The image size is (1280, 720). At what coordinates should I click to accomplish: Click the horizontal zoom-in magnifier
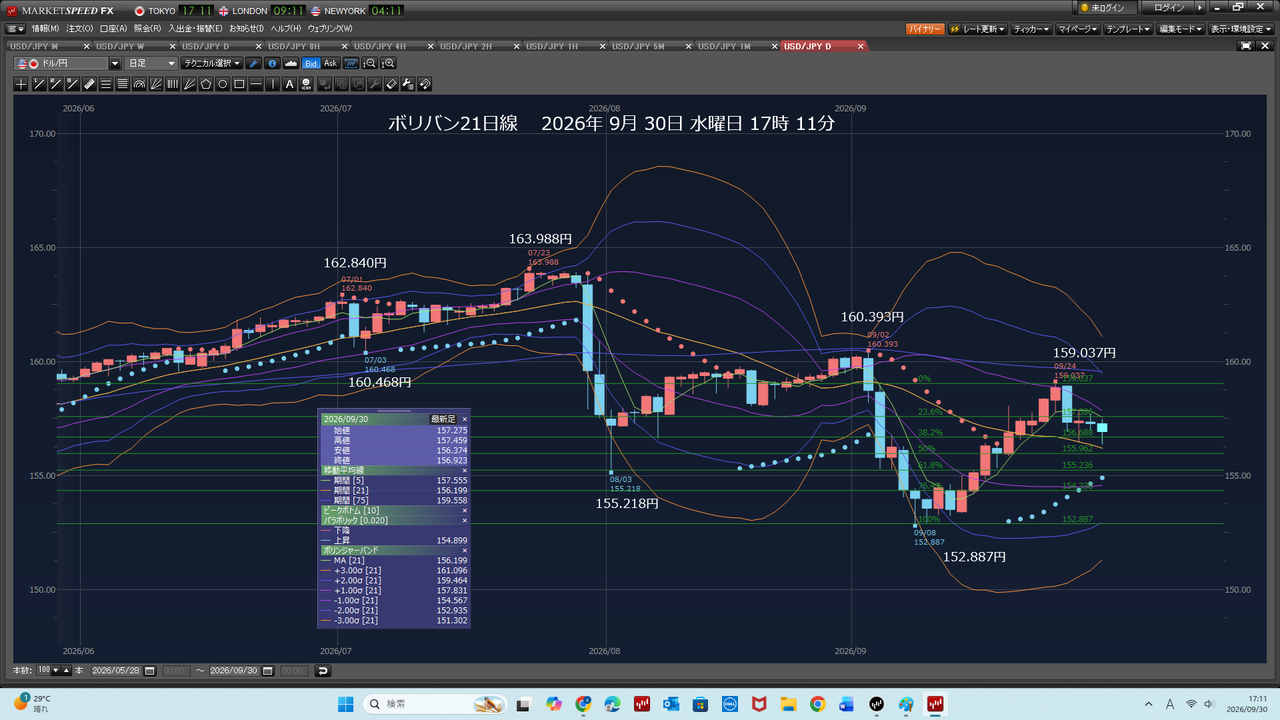coord(388,63)
